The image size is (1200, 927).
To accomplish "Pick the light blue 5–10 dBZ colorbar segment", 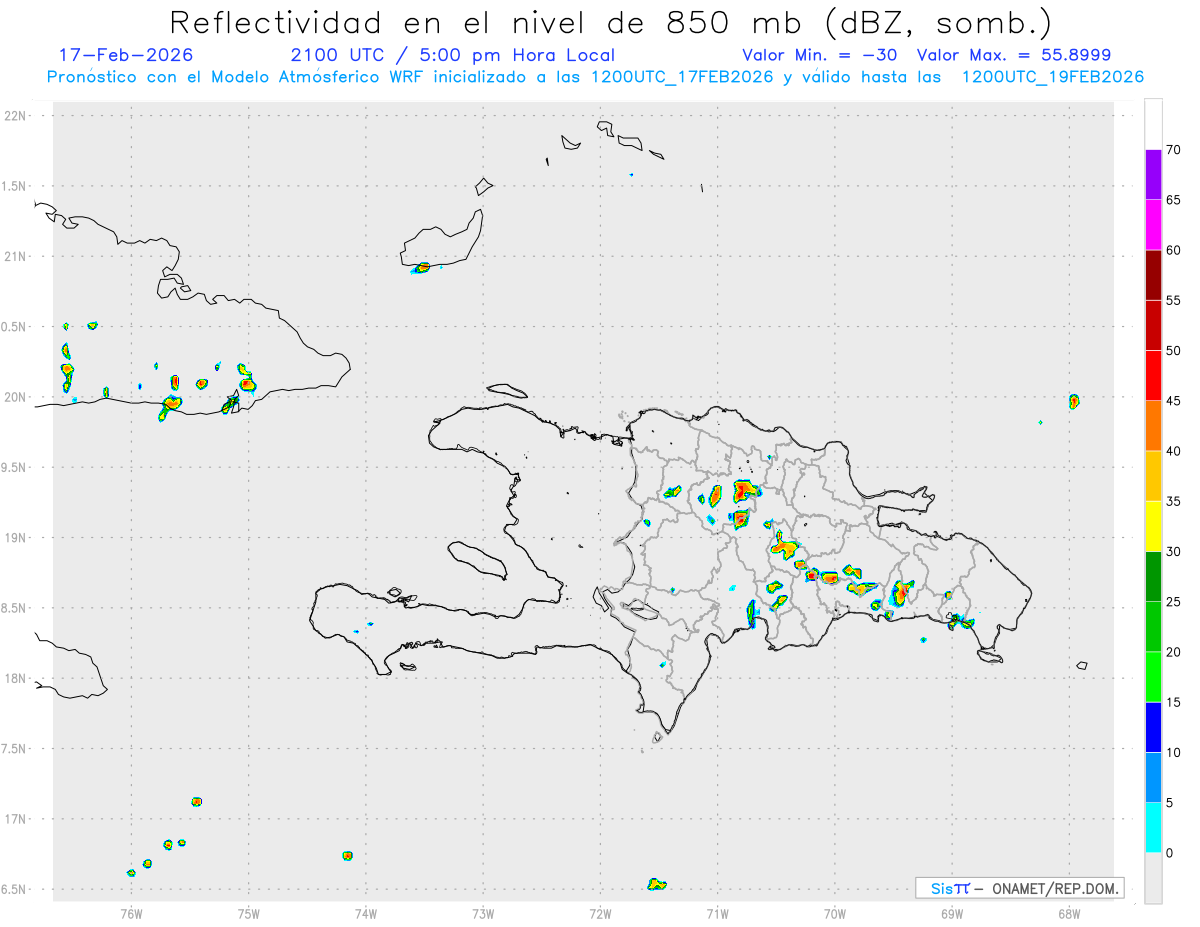I will [x=1153, y=777].
